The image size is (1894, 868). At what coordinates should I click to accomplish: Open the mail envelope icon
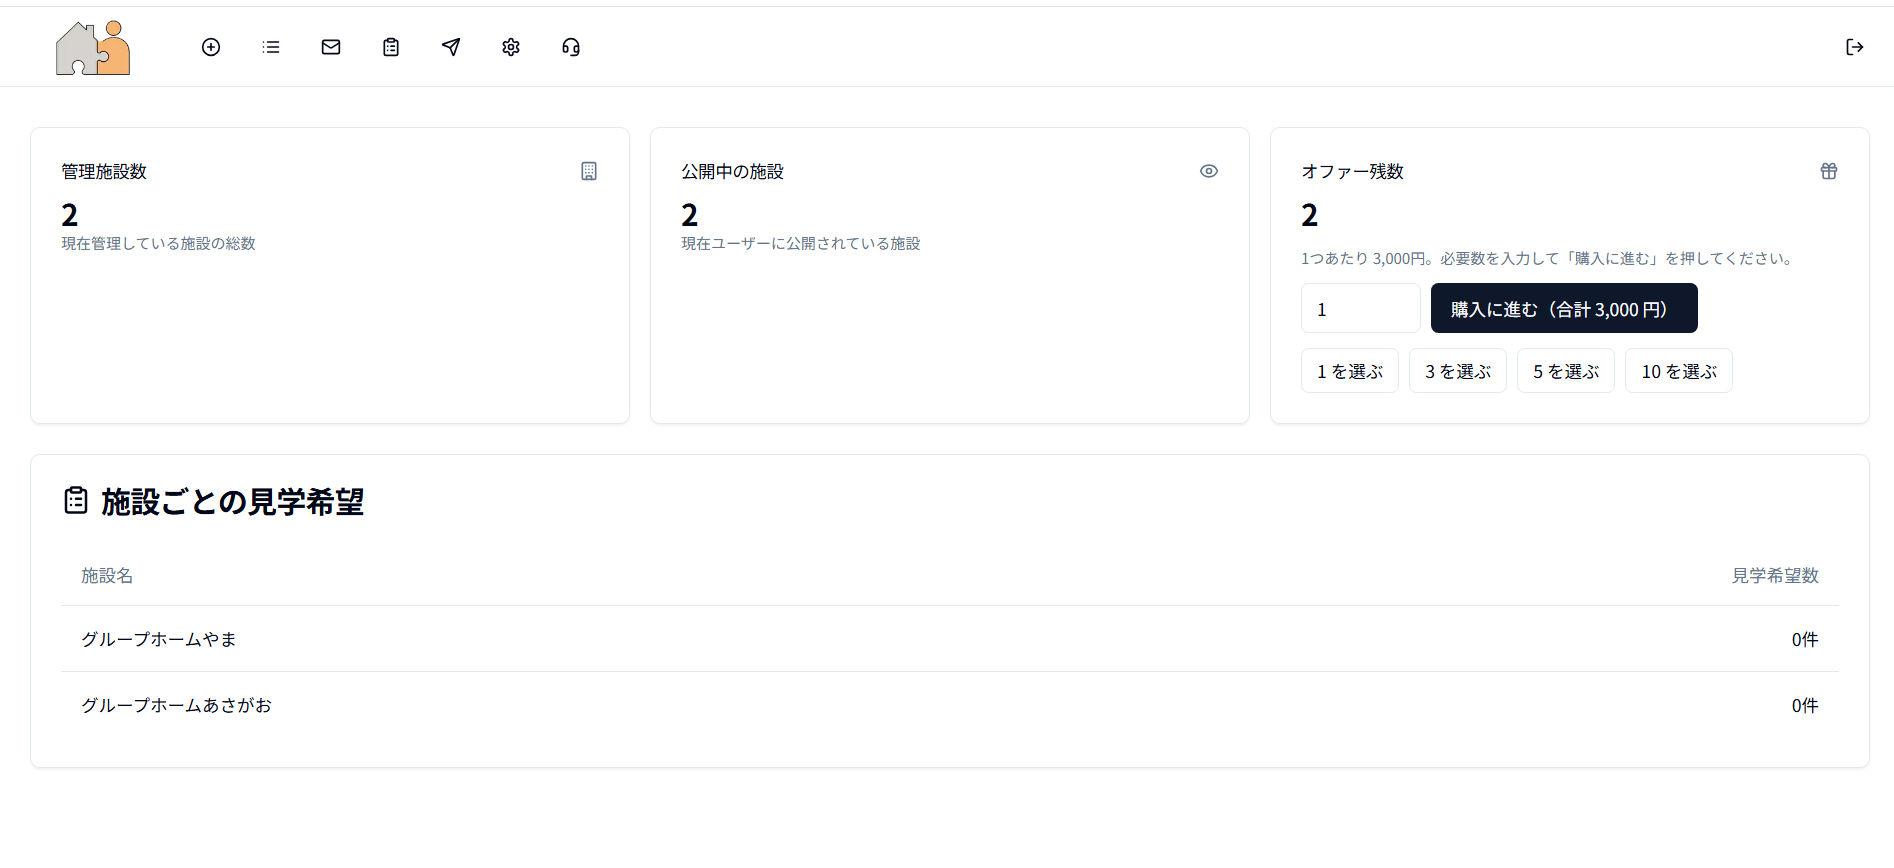point(331,47)
